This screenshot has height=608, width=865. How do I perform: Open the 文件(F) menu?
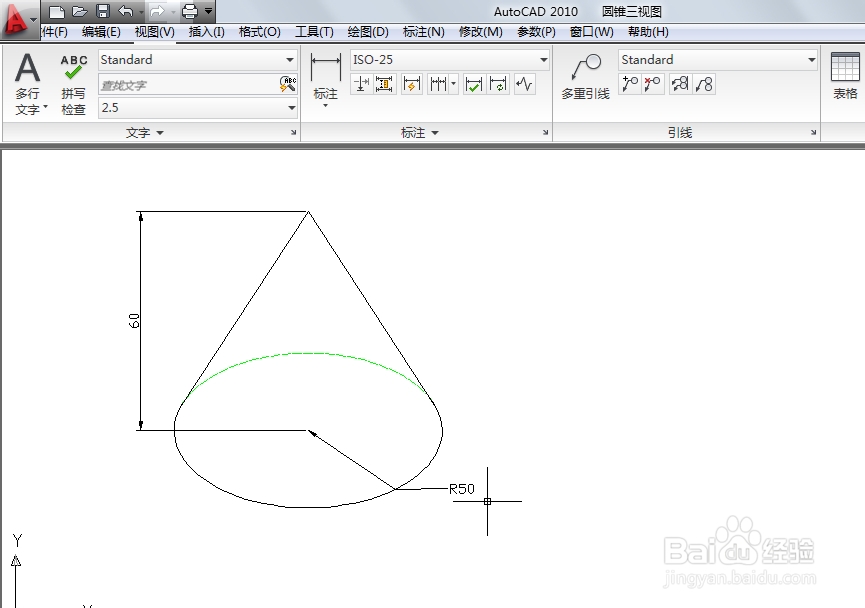55,32
